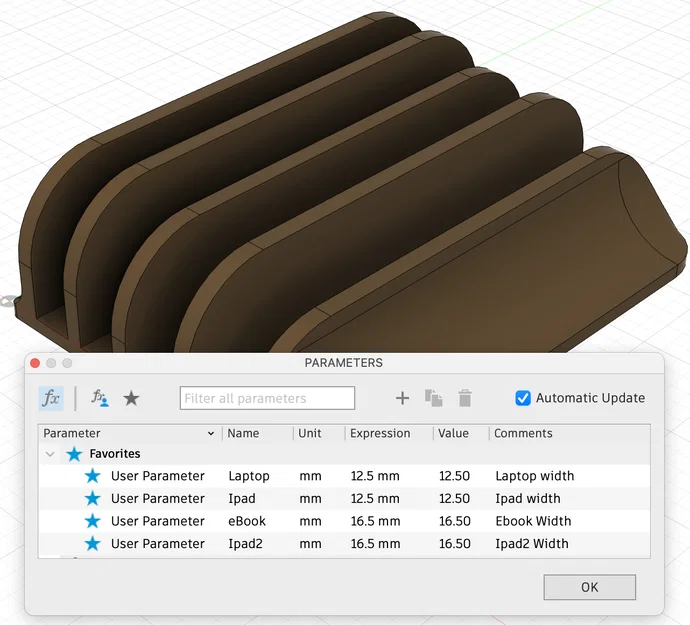Select the eBook name cell

(x=247, y=521)
